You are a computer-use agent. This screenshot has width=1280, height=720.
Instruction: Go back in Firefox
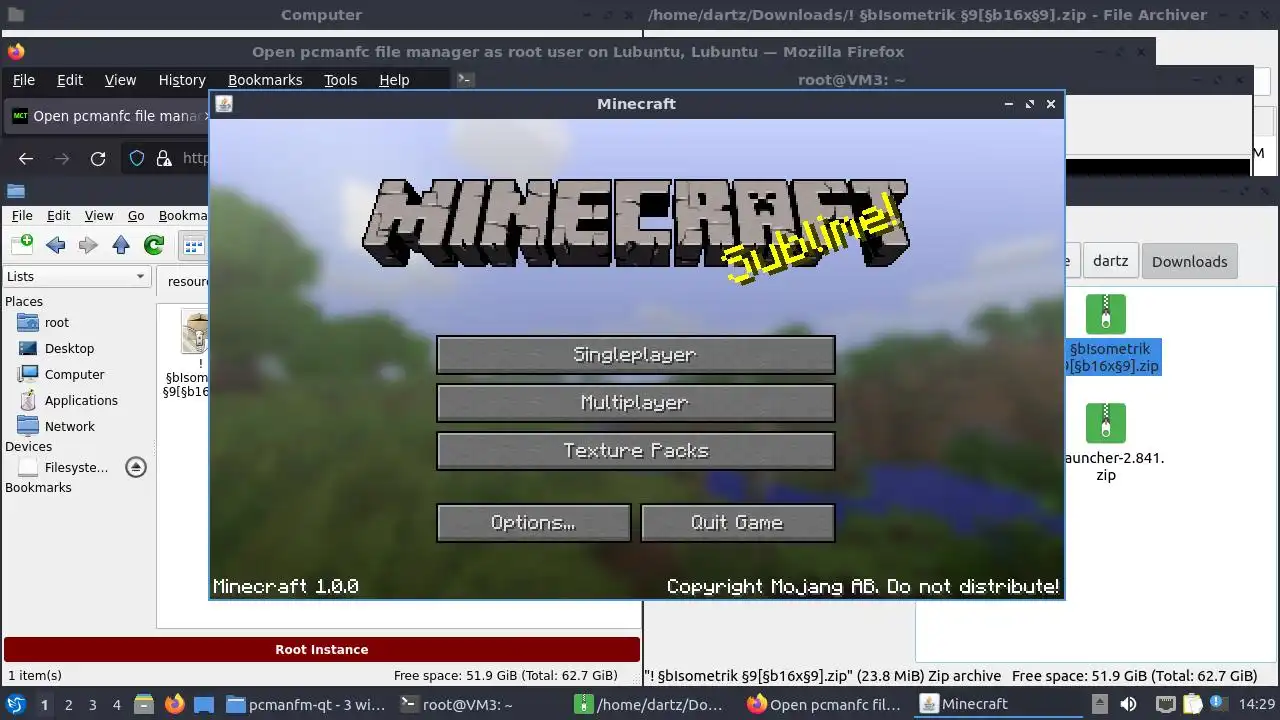pos(26,158)
